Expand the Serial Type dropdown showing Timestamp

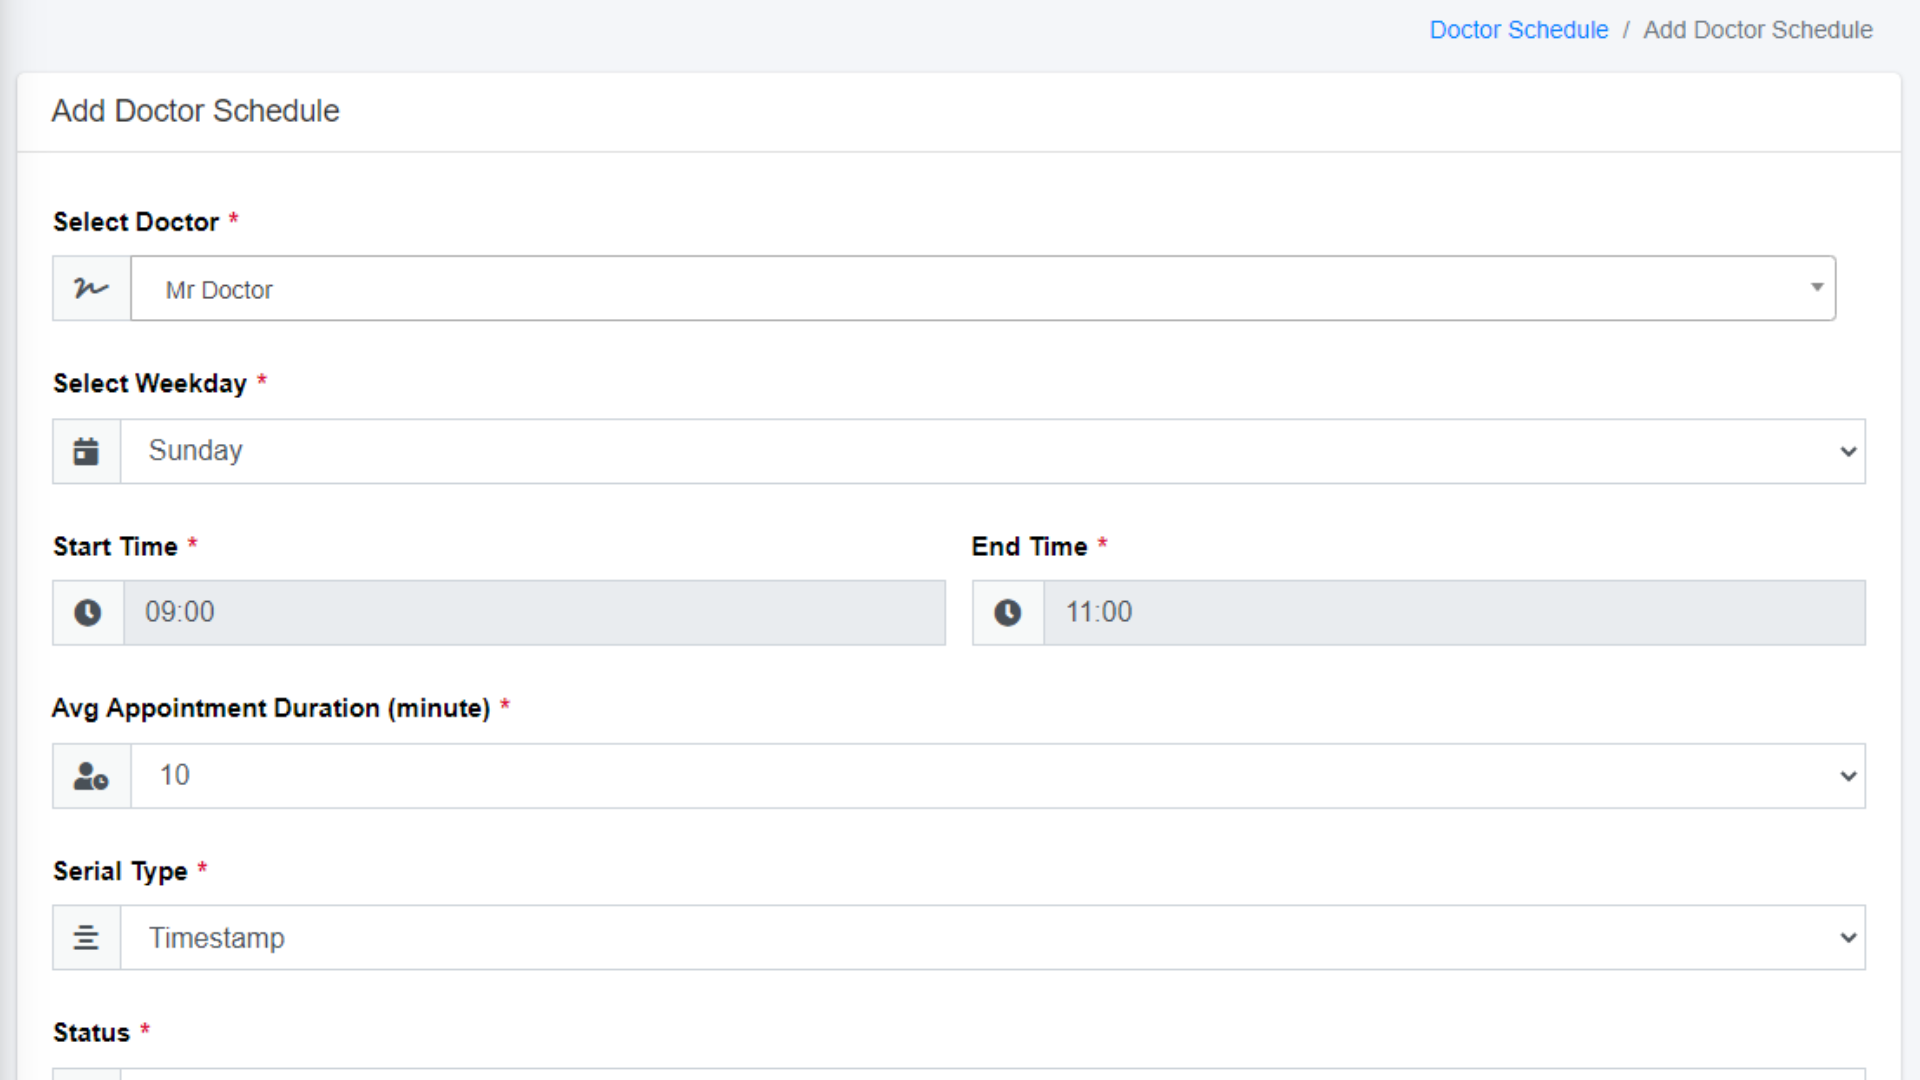tap(1847, 938)
